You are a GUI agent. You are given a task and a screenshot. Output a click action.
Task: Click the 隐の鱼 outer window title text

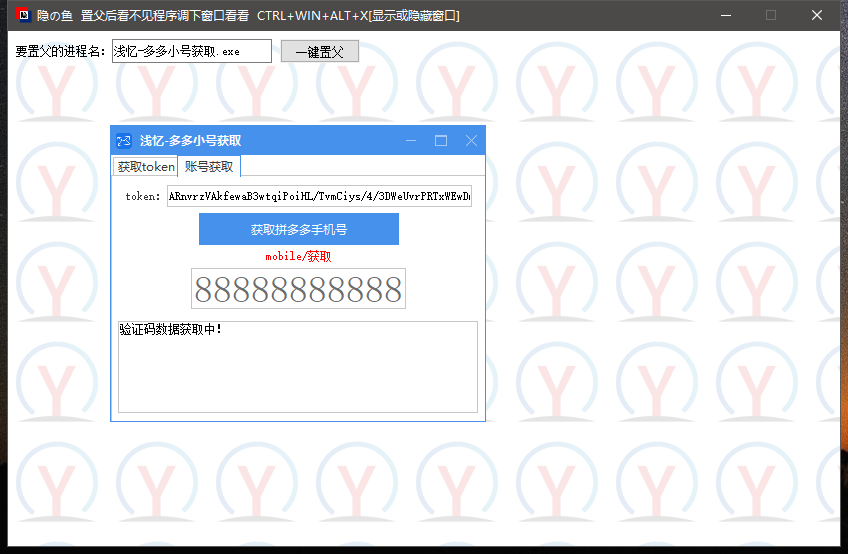coord(248,15)
